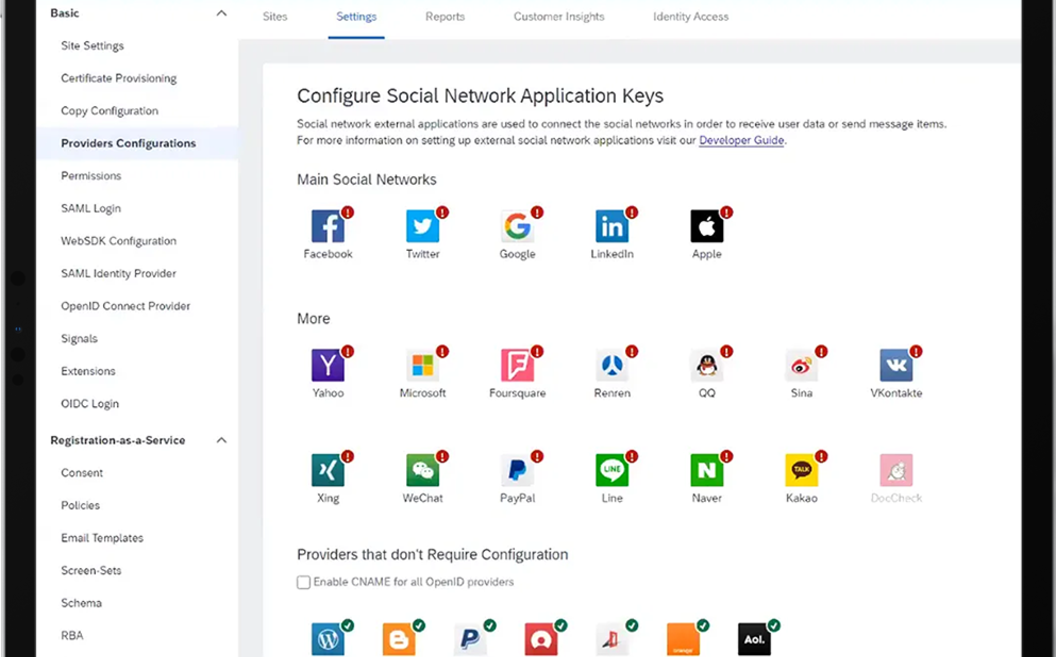Open the WeChat provider icon
The height and width of the screenshot is (657, 1056).
click(x=422, y=470)
